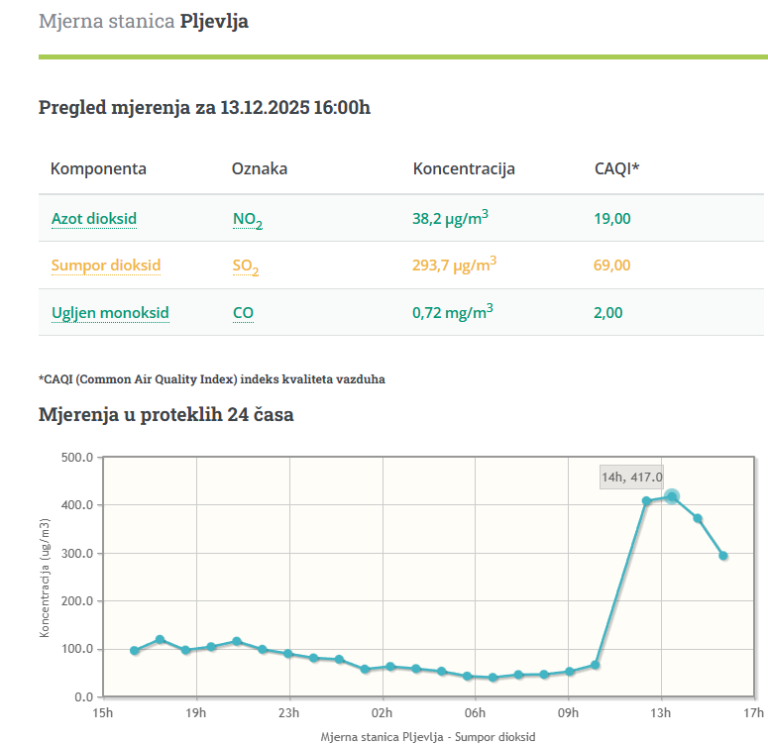Click the Sumpor dioksid component link
Screen dimensions: 768x745
pos(106,266)
